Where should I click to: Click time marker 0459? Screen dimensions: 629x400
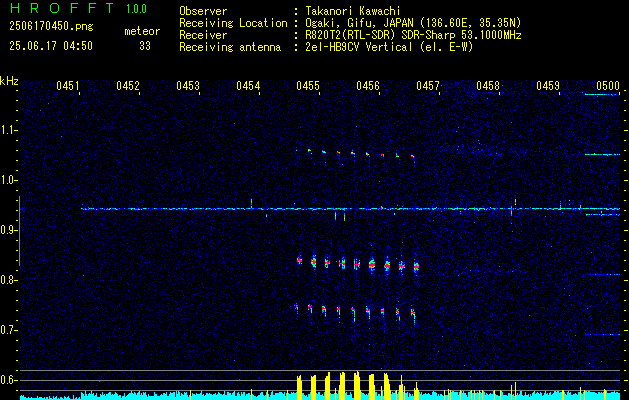[548, 85]
